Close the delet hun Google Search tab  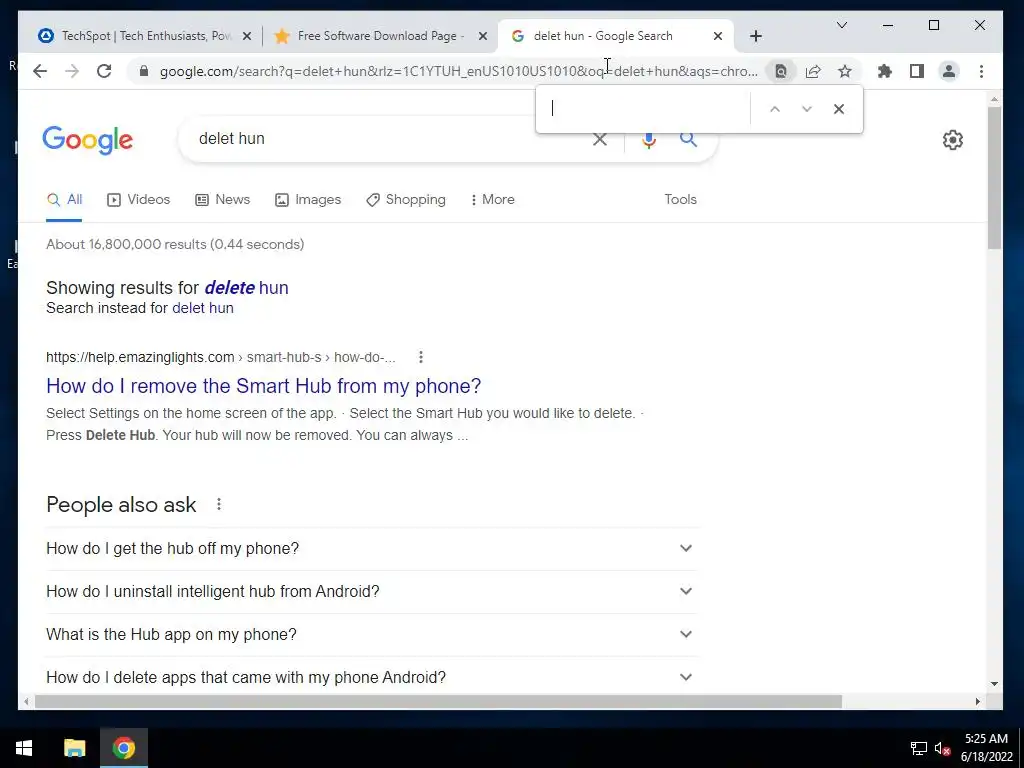coord(718,36)
